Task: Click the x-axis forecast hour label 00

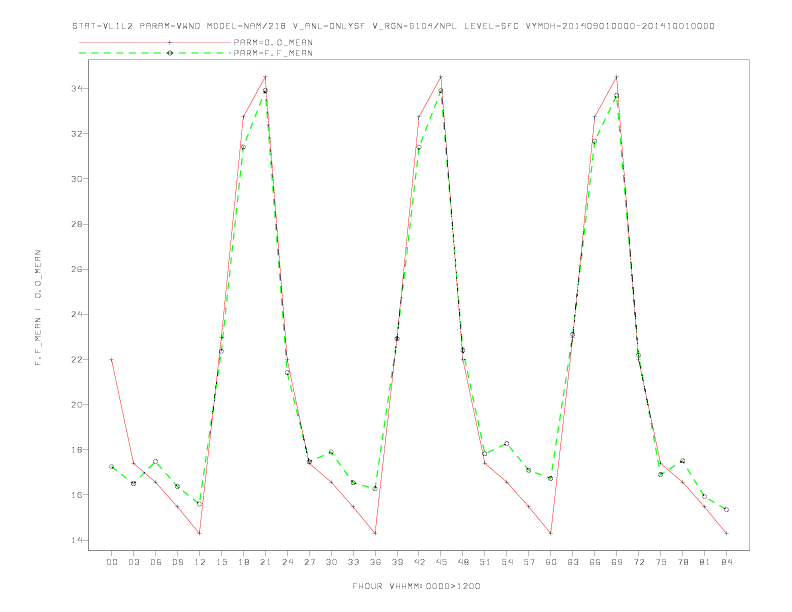Action: pos(112,562)
